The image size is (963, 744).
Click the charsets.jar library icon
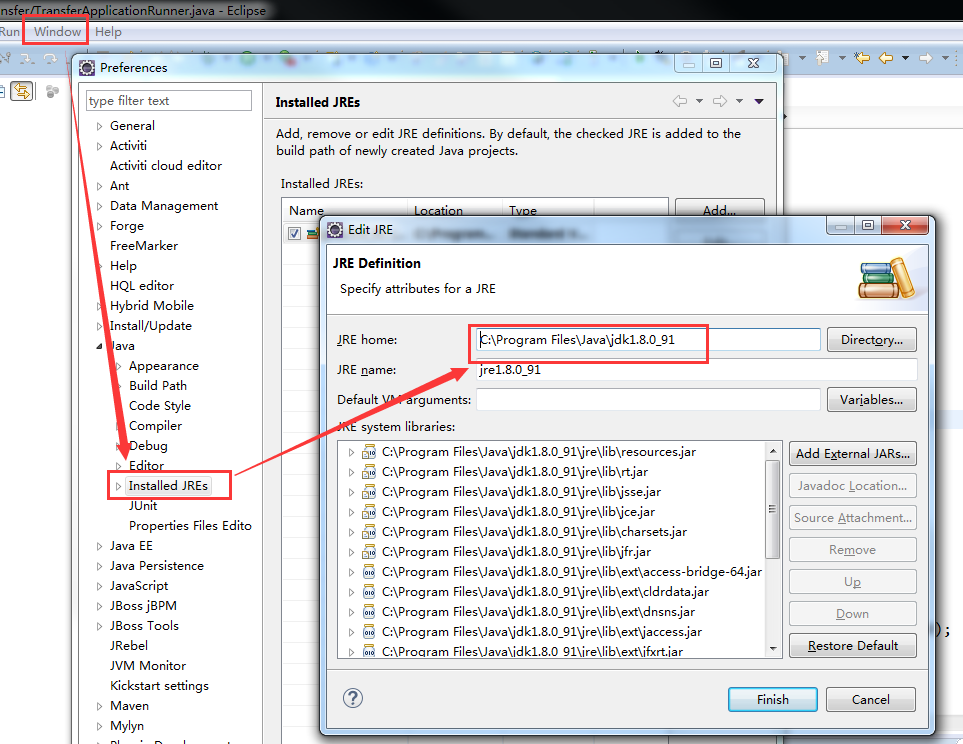pos(368,532)
